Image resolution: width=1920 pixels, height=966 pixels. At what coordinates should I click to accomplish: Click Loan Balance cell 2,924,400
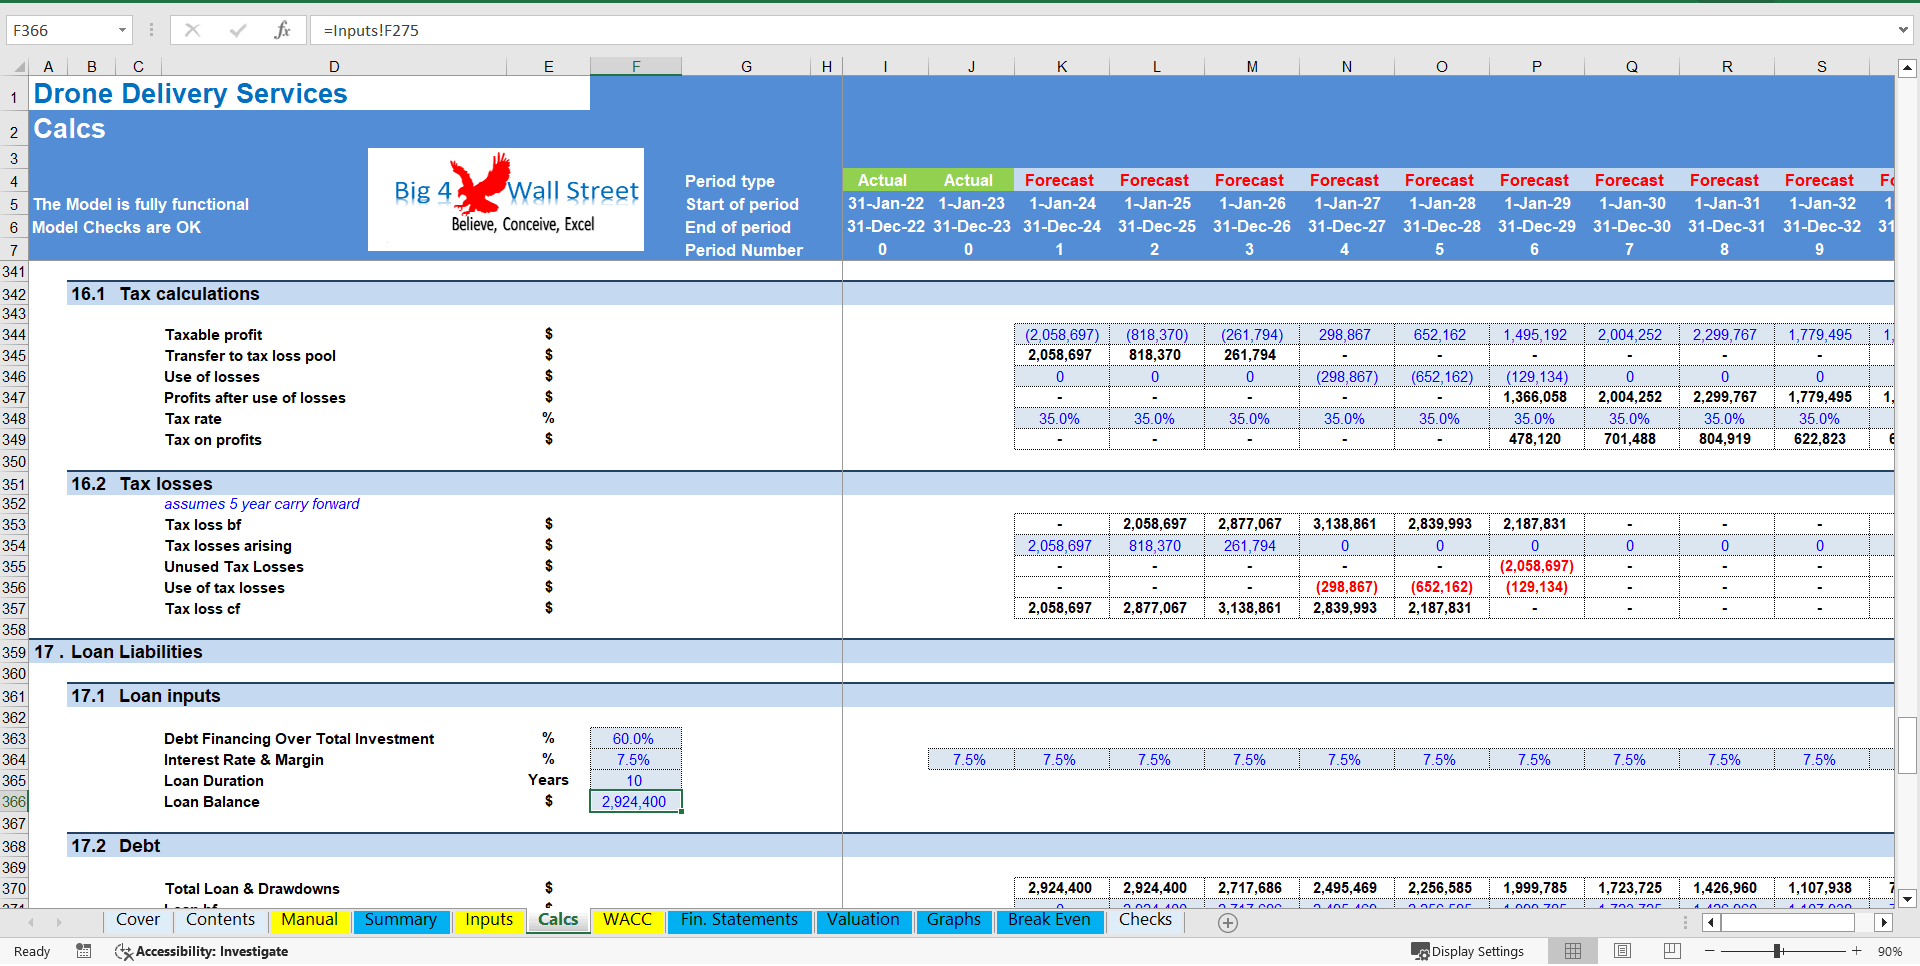[x=636, y=802]
